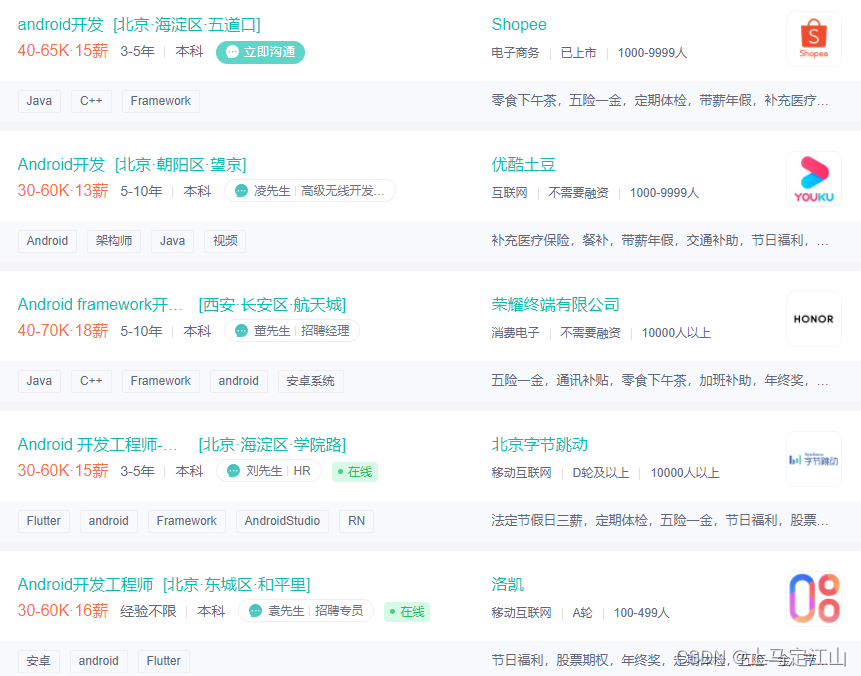Click the 架构师 tag
Screen dimensions: 861x676
(x=114, y=241)
